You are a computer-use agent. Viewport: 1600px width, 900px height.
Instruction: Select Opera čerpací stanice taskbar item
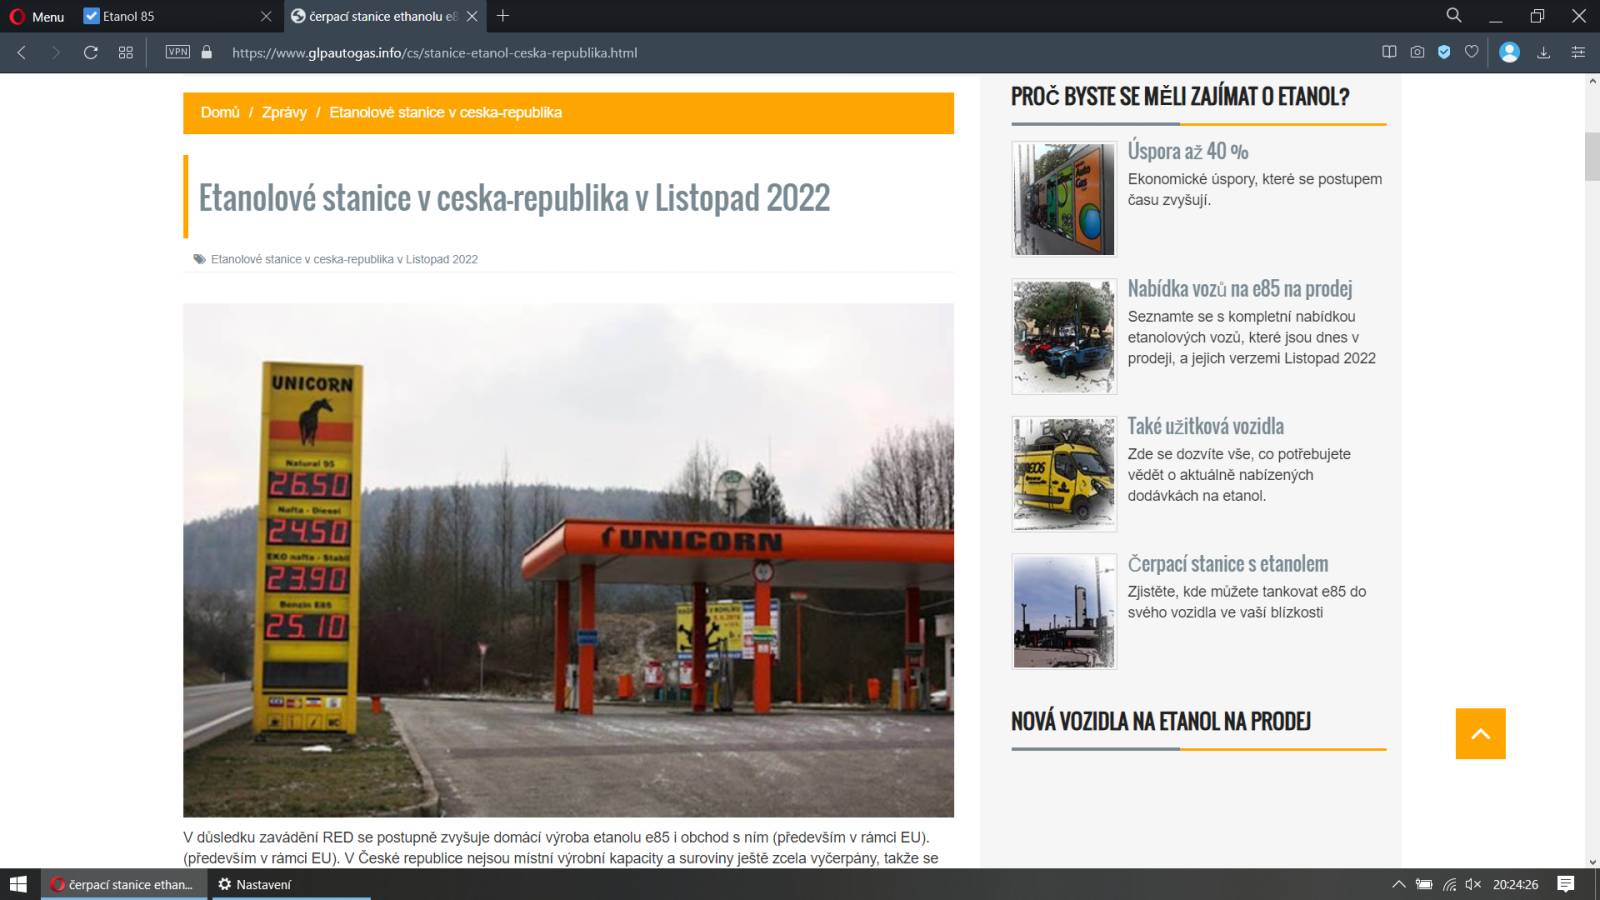click(124, 884)
